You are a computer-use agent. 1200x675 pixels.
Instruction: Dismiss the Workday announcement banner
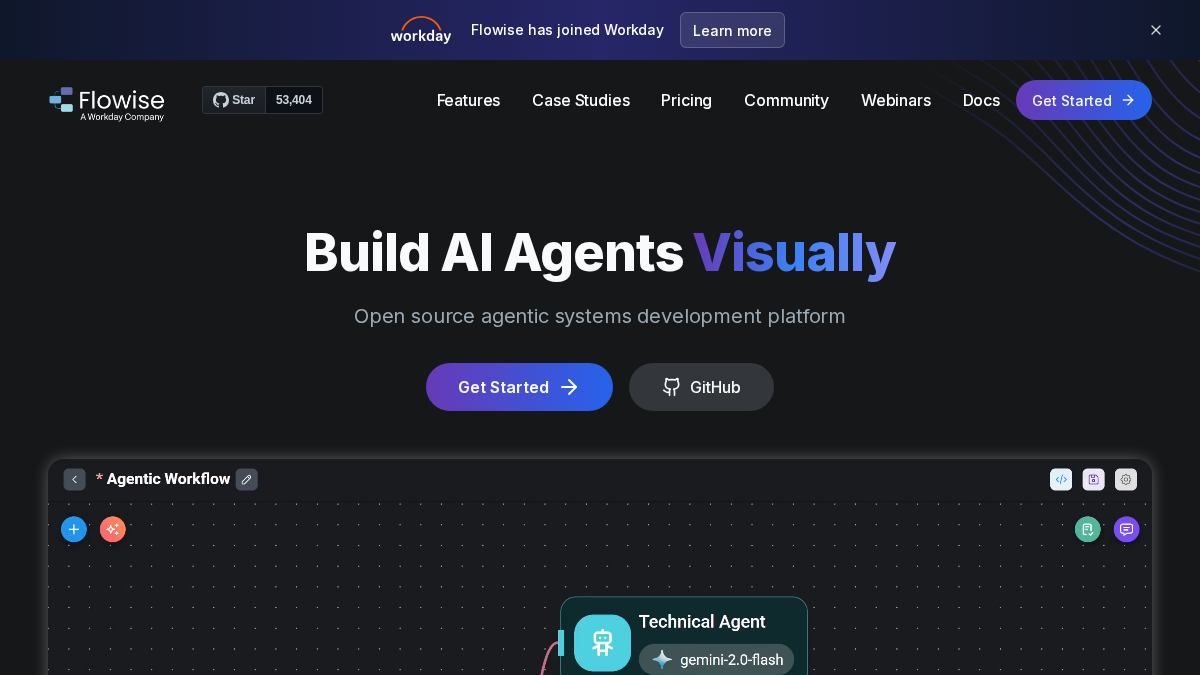1156,30
